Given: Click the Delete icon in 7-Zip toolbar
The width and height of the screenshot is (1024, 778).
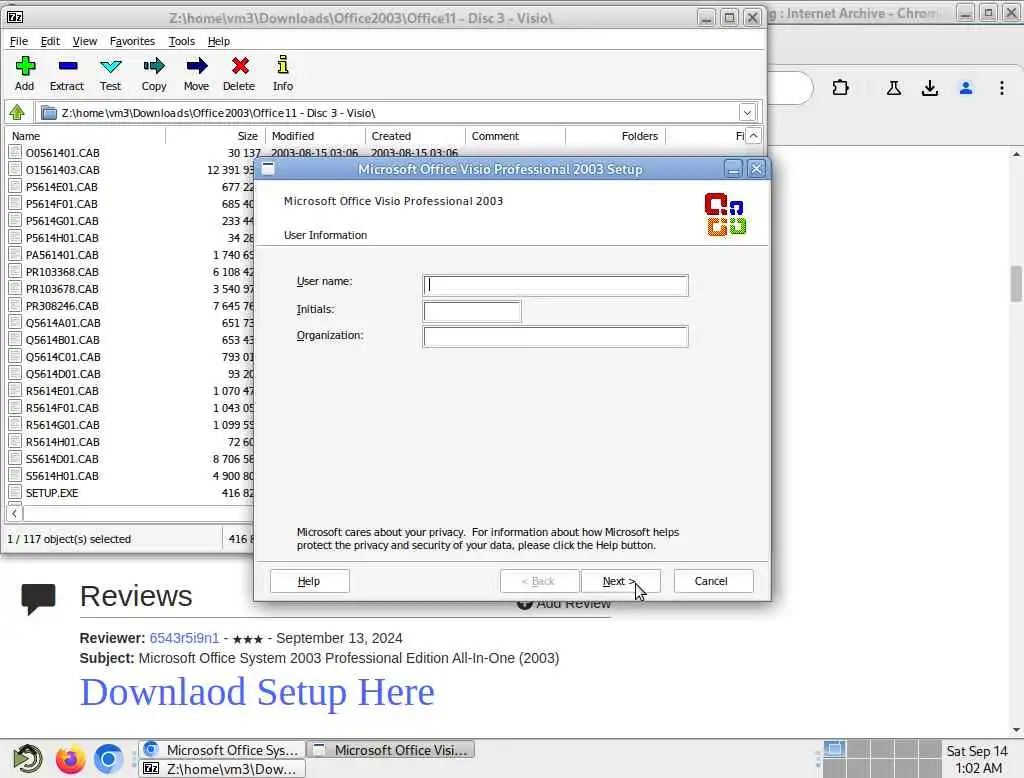Looking at the screenshot, I should point(240,66).
